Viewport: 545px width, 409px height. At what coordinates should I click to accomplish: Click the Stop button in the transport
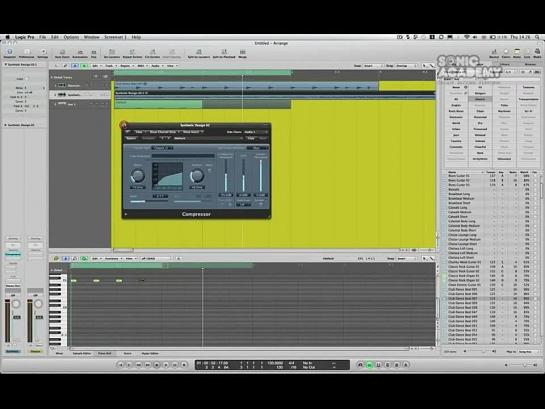(x=157, y=365)
